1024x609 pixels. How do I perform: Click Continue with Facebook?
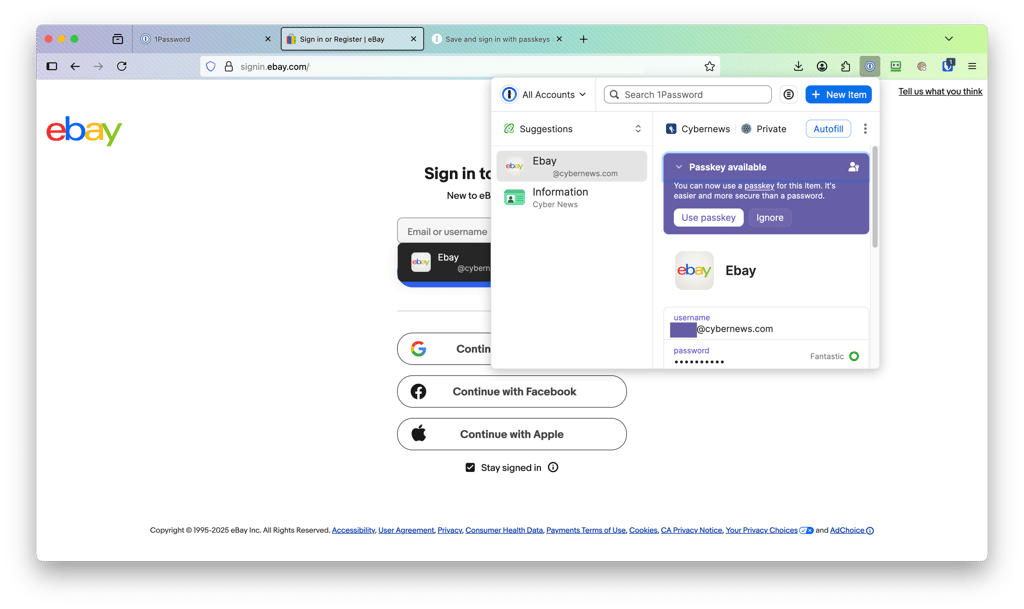[x=512, y=392]
